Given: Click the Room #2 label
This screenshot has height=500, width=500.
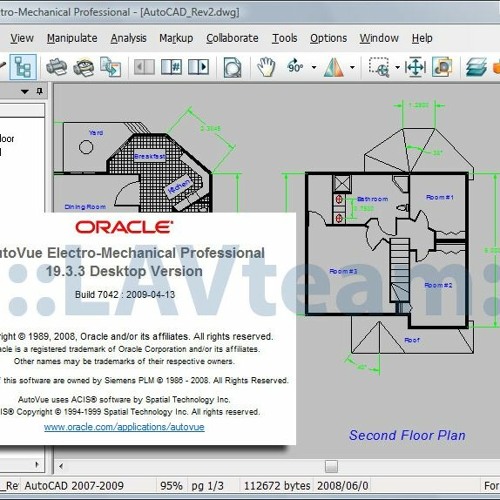Looking at the screenshot, I should 438,285.
